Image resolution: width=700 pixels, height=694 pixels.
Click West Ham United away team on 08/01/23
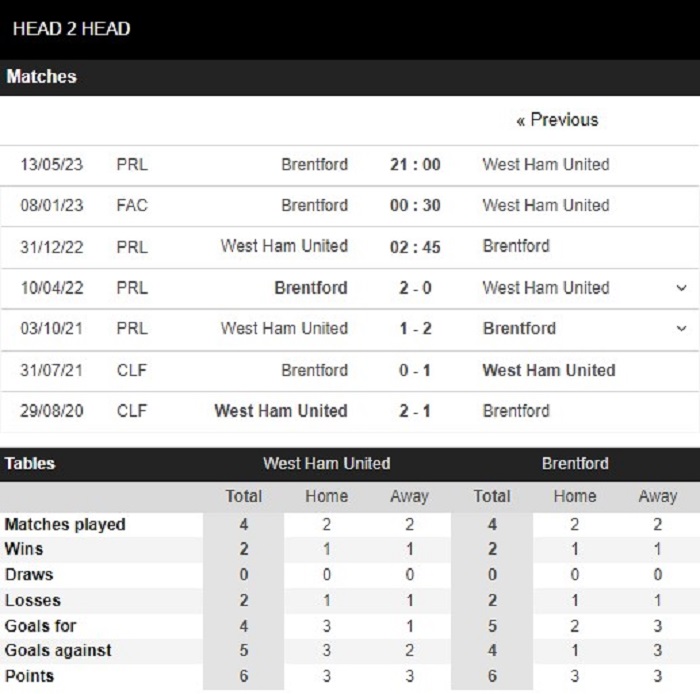click(x=545, y=206)
